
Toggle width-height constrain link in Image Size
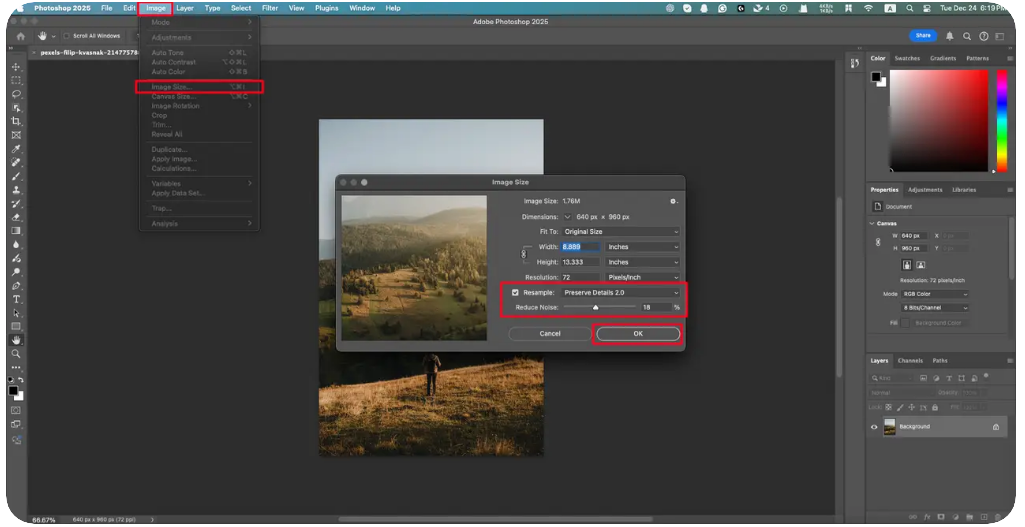(524, 254)
